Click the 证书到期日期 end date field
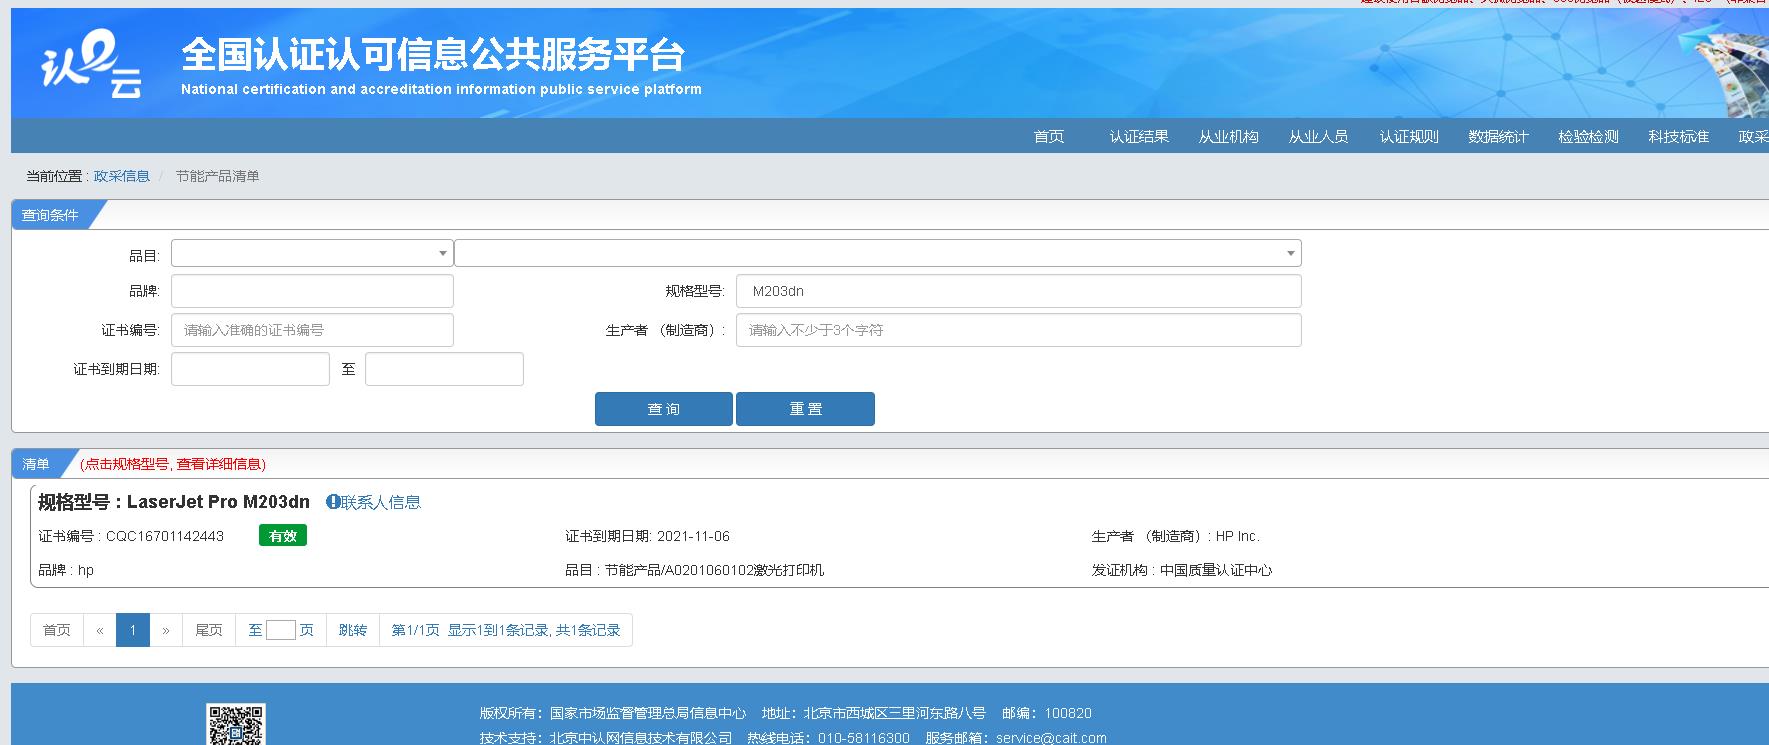Viewport: 1769px width, 745px height. pos(444,369)
